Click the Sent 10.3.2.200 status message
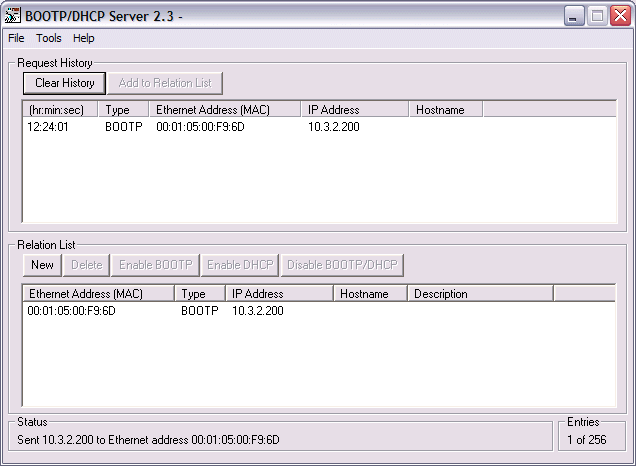This screenshot has height=466, width=636. [148, 440]
